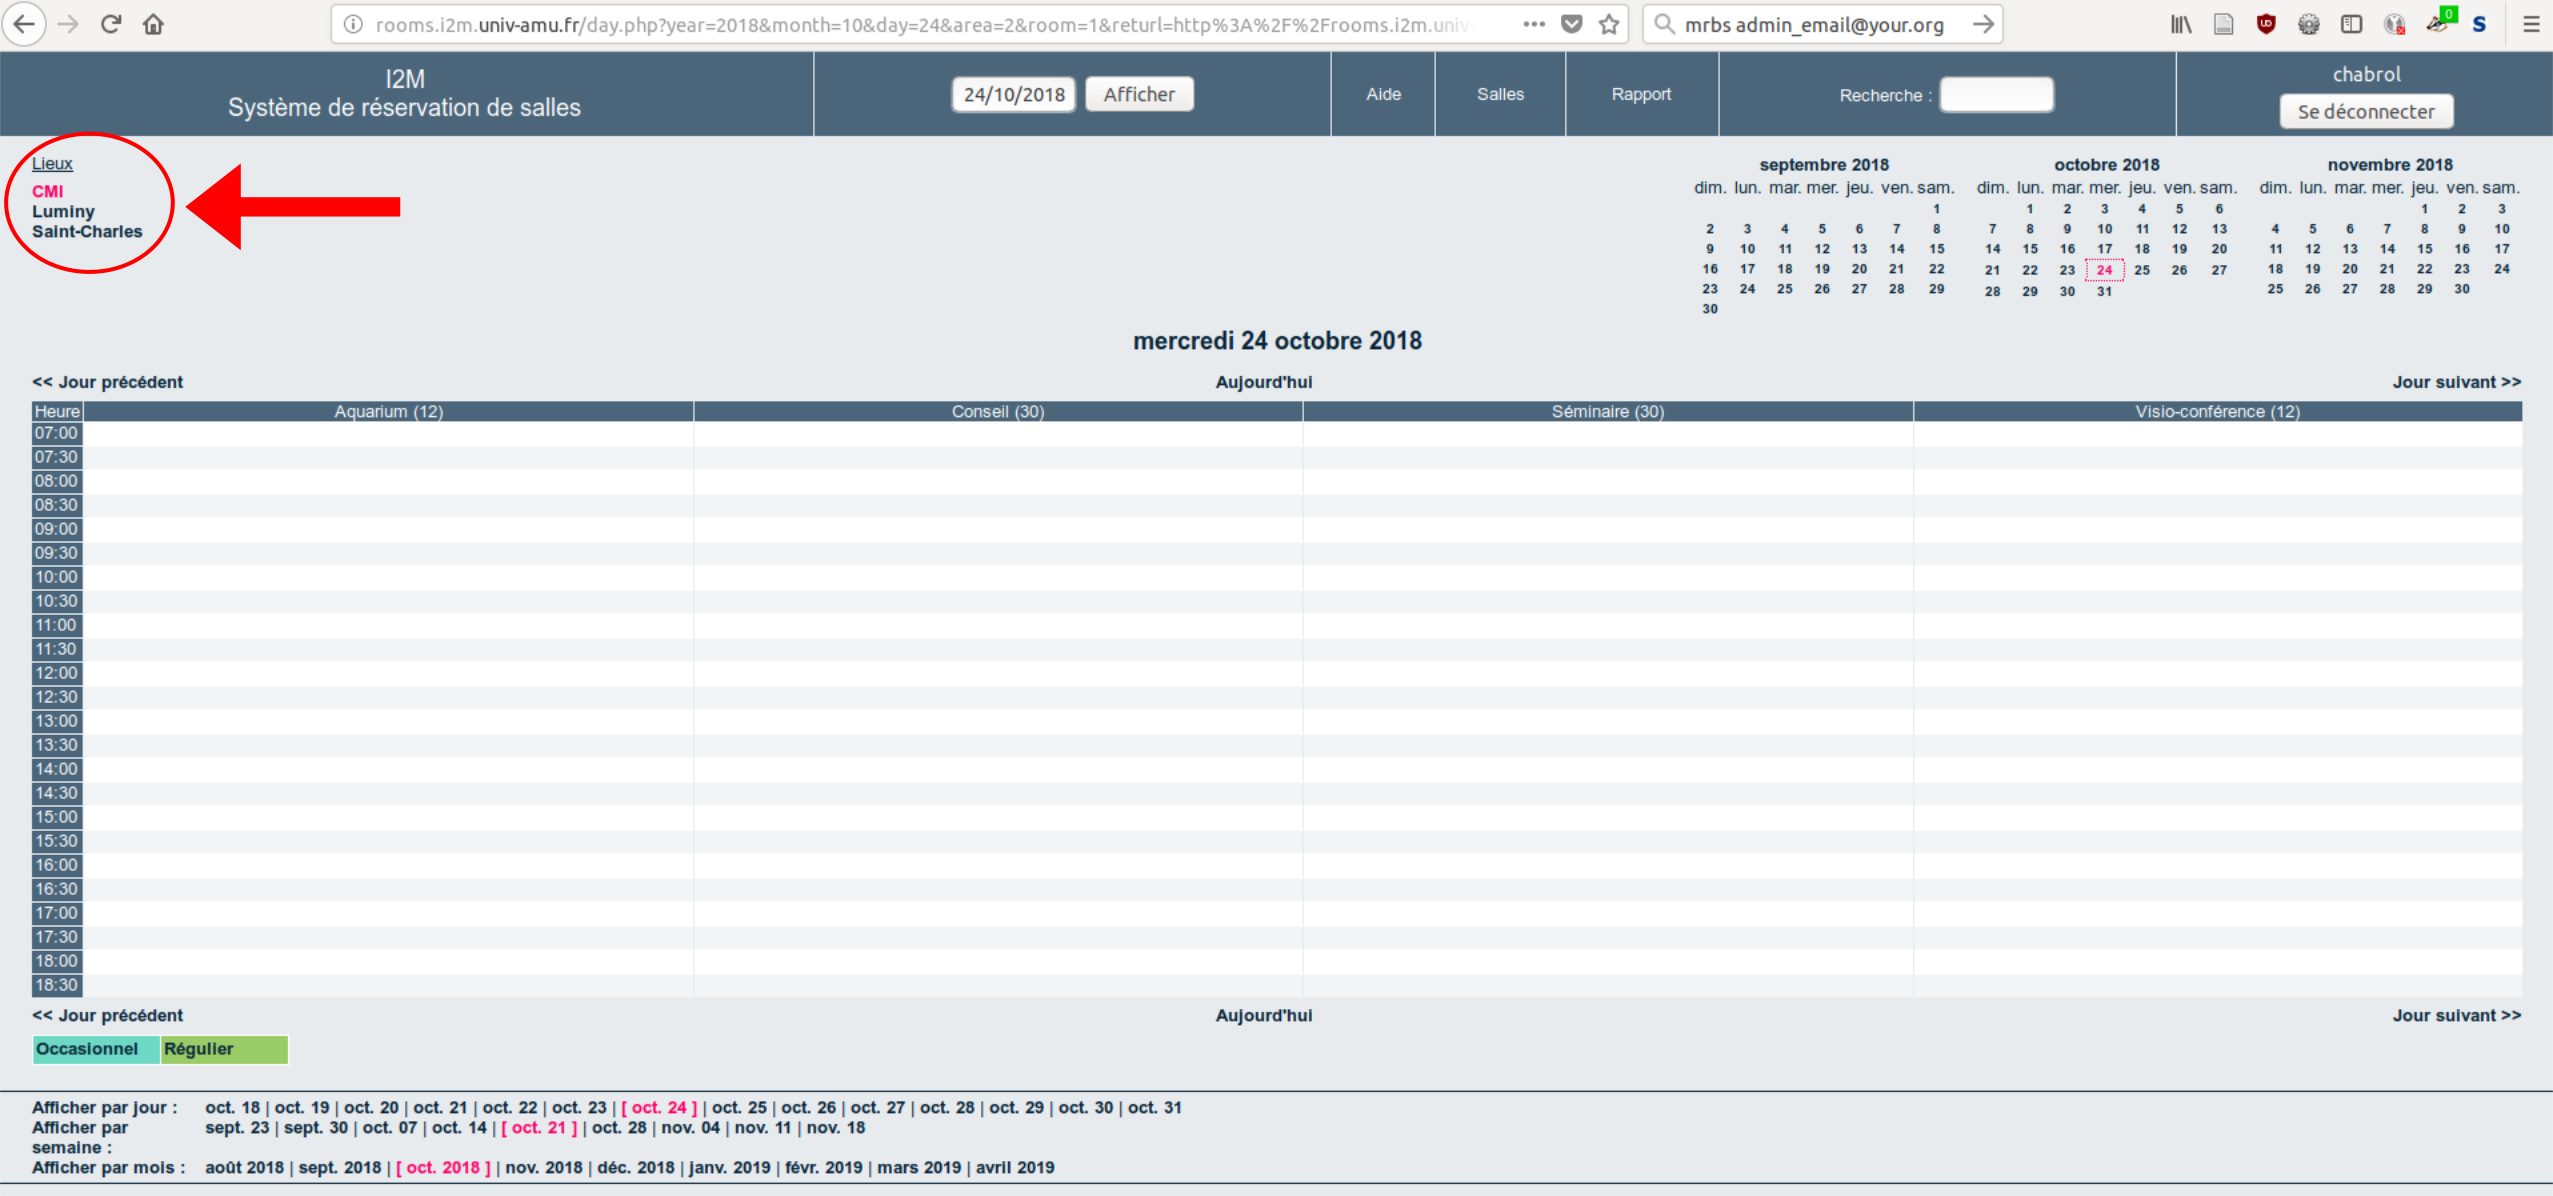The image size is (2553, 1196).
Task: Toggle the sidebar view icon
Action: point(2351,24)
